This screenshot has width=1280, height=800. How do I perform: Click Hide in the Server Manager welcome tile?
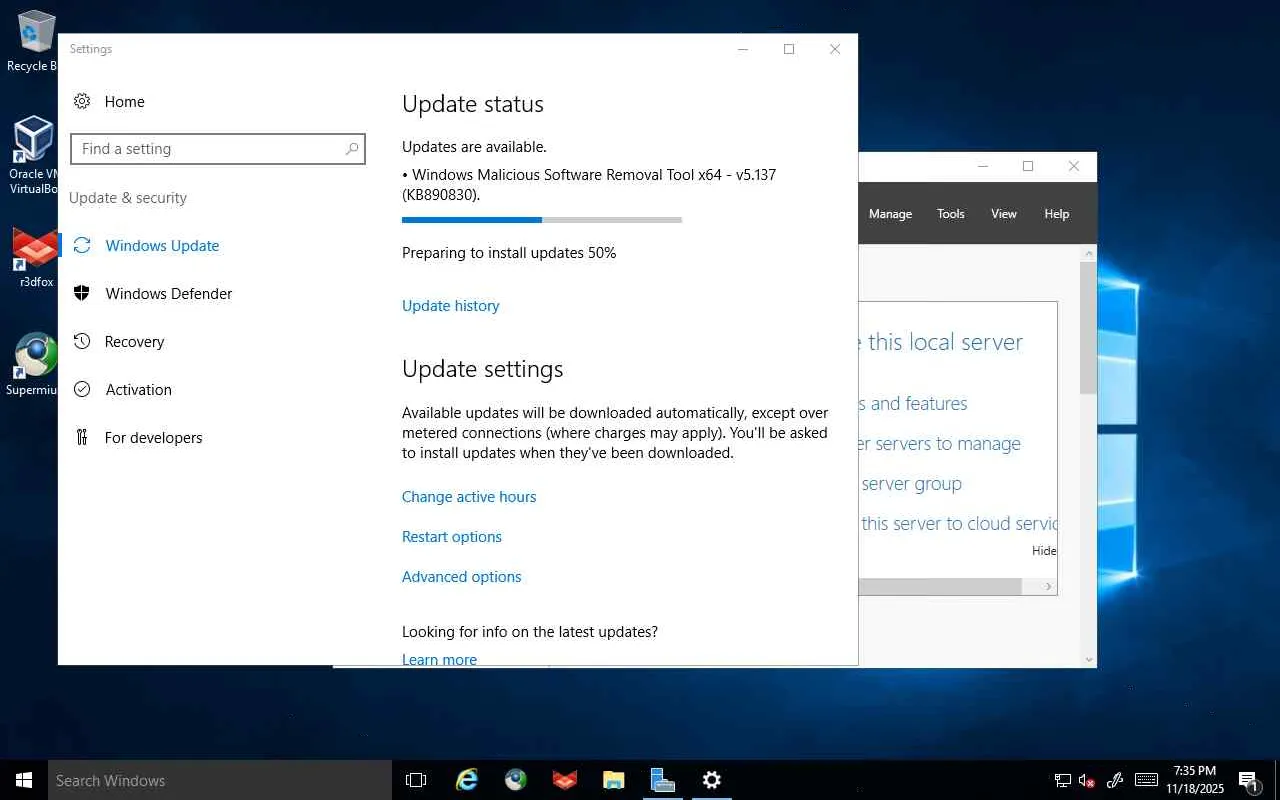point(1044,551)
